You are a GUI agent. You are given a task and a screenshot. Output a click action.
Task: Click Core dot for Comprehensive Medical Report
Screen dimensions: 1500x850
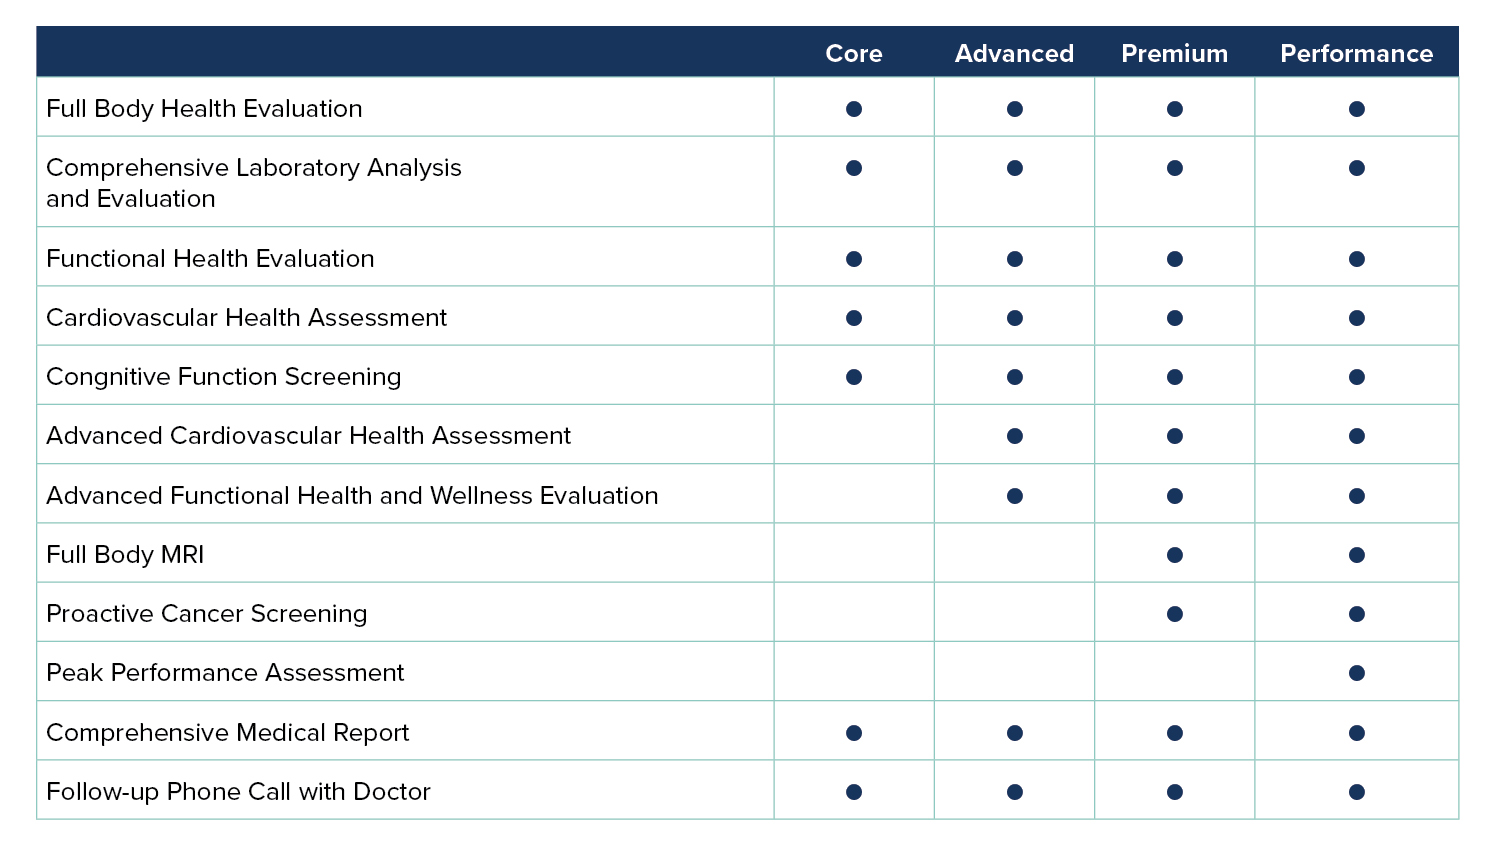(x=854, y=733)
